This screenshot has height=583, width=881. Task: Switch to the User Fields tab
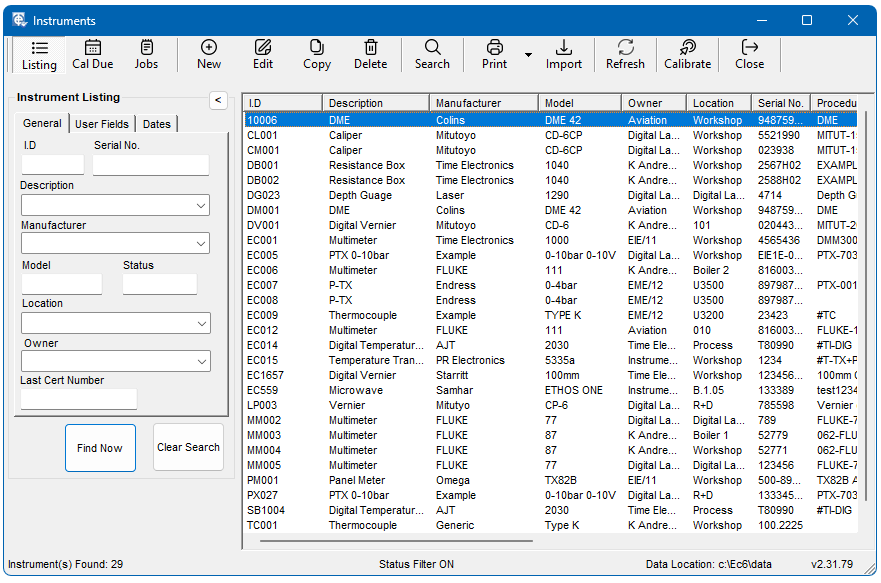(102, 124)
